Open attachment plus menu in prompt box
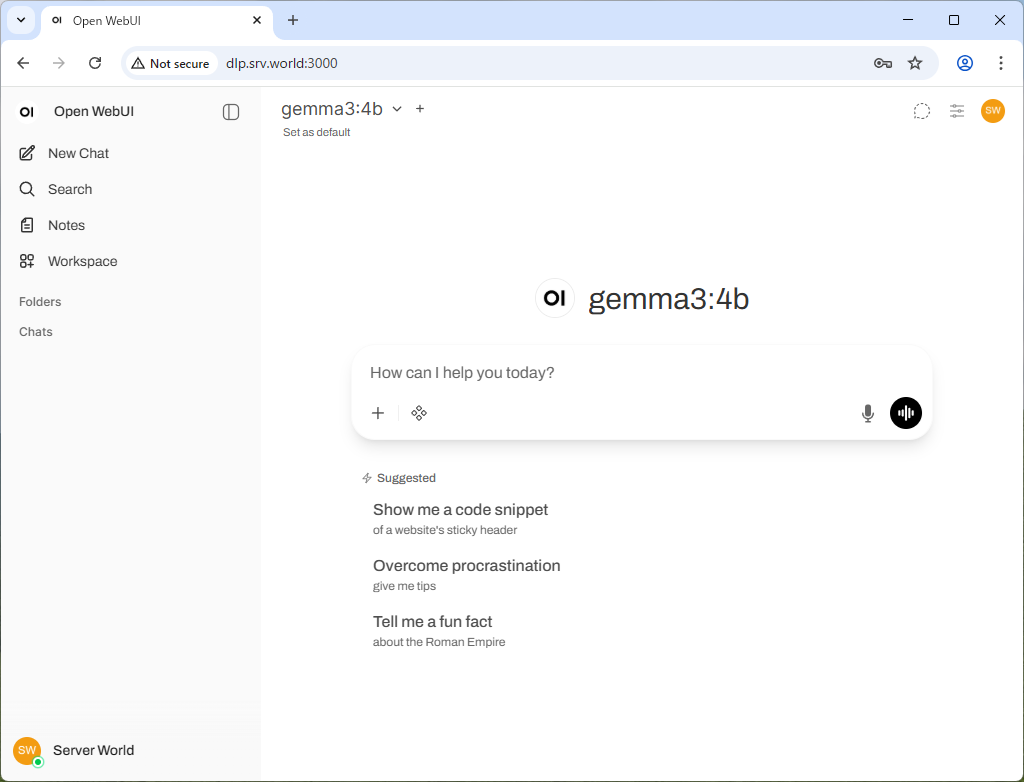Viewport: 1024px width, 782px height. click(378, 413)
